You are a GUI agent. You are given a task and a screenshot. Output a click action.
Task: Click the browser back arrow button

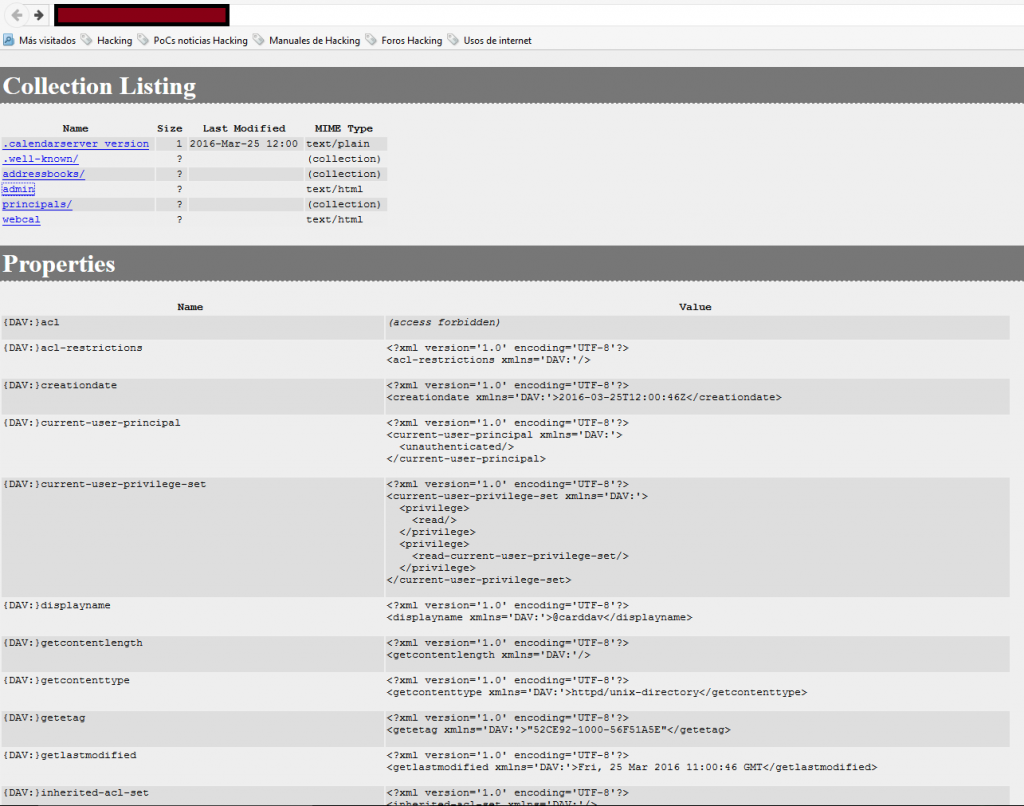[x=17, y=15]
